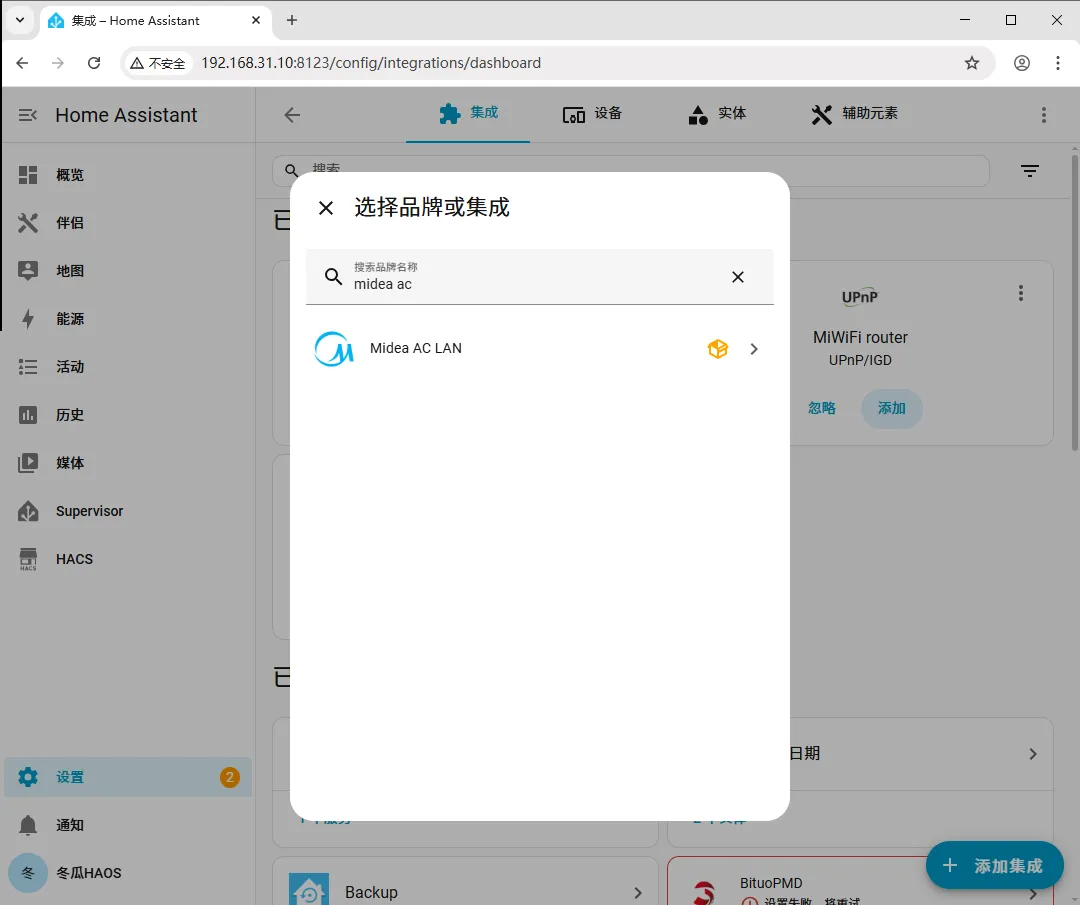Viewport: 1080px width, 905px height.
Task: Open the 媒体 media page
Action: coord(127,463)
